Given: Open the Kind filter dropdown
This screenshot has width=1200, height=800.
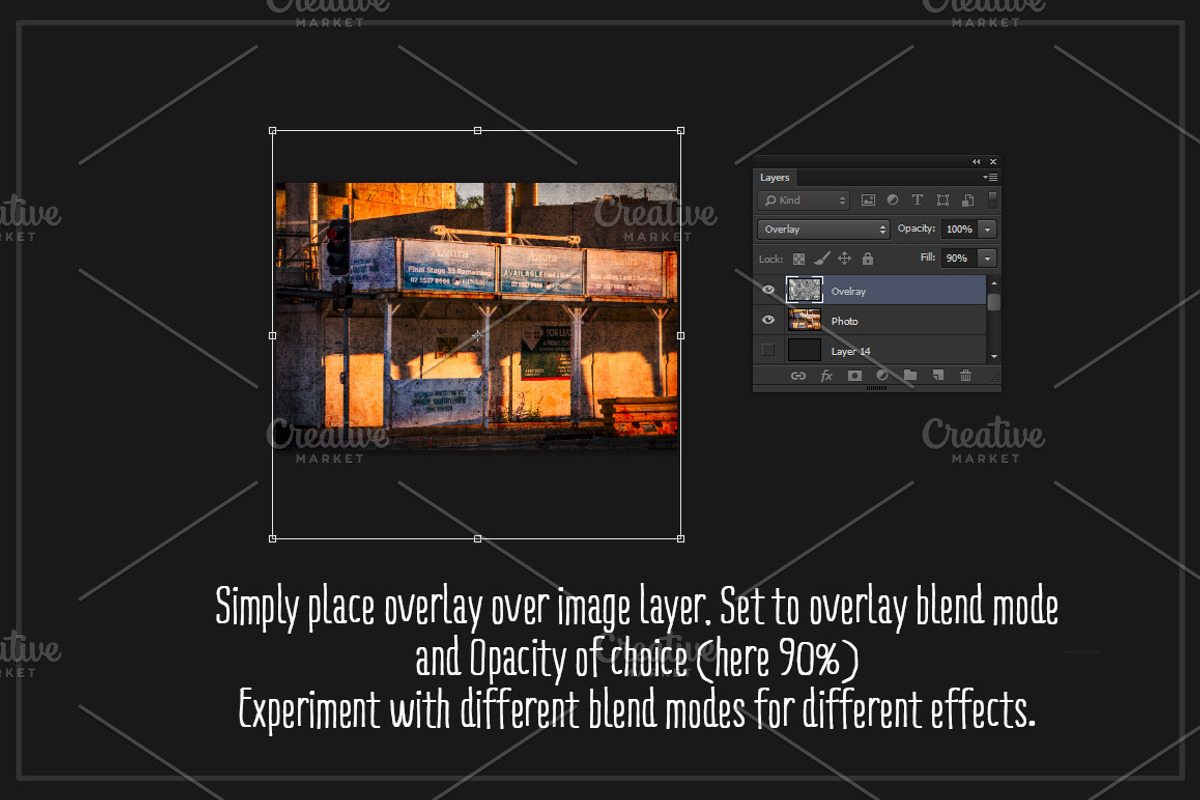Looking at the screenshot, I should click(803, 200).
